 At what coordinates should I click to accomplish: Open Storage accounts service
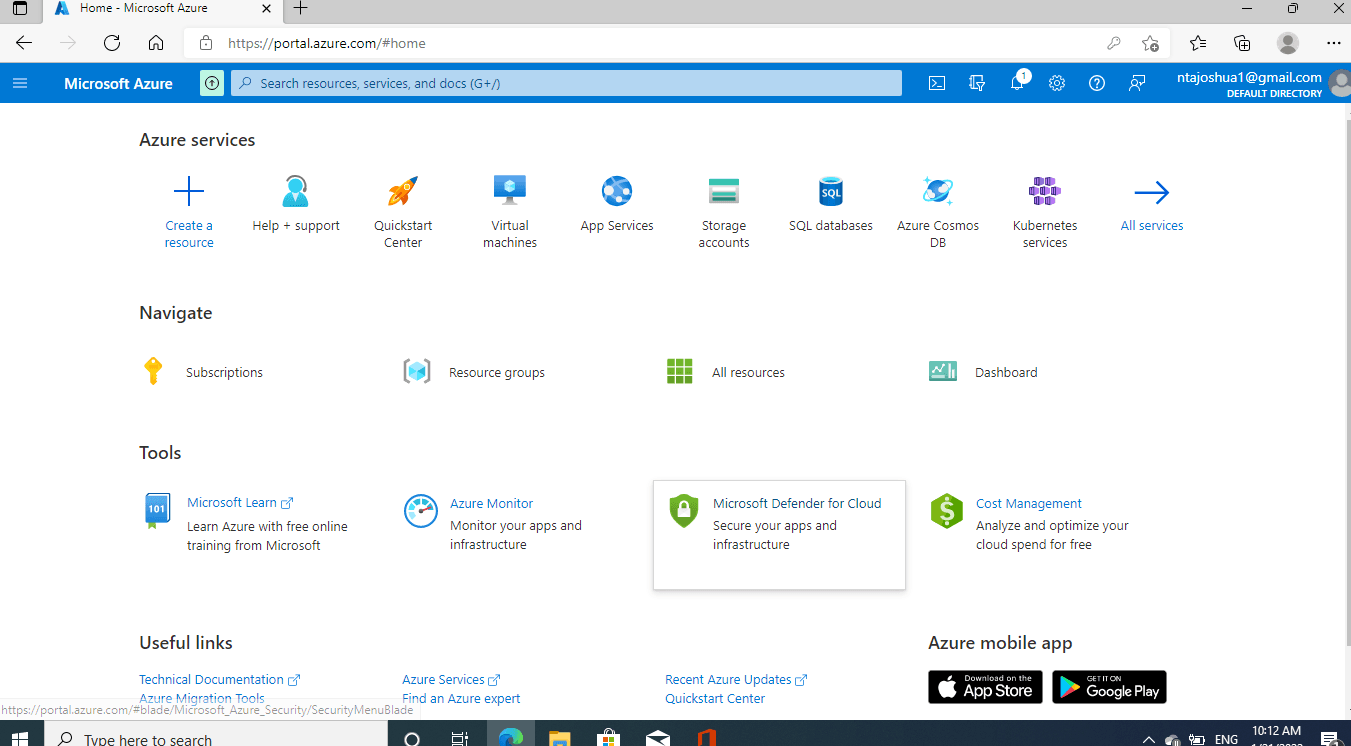tap(723, 191)
